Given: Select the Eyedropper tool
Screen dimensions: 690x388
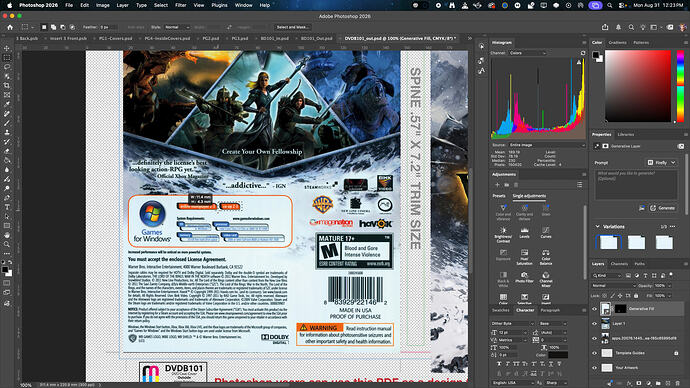Looking at the screenshot, I should [x=7, y=104].
